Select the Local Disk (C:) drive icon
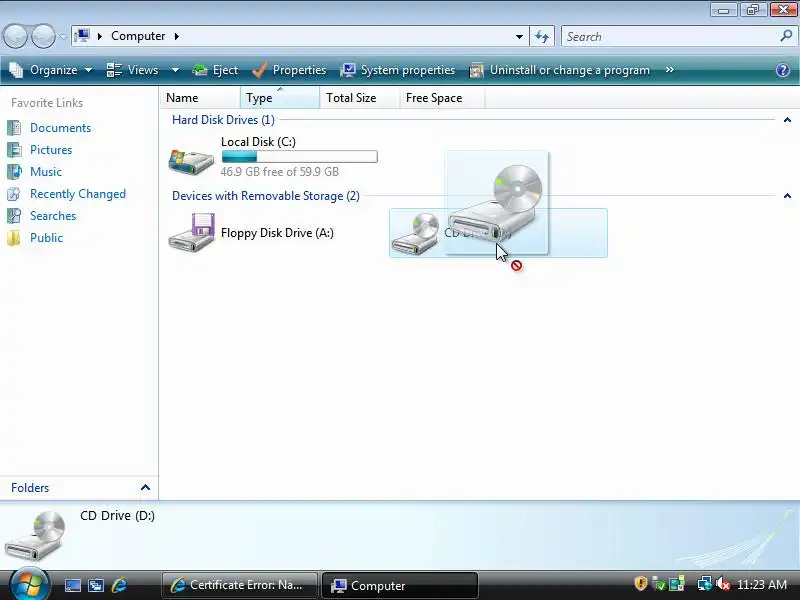This screenshot has height=600, width=800. (x=191, y=161)
